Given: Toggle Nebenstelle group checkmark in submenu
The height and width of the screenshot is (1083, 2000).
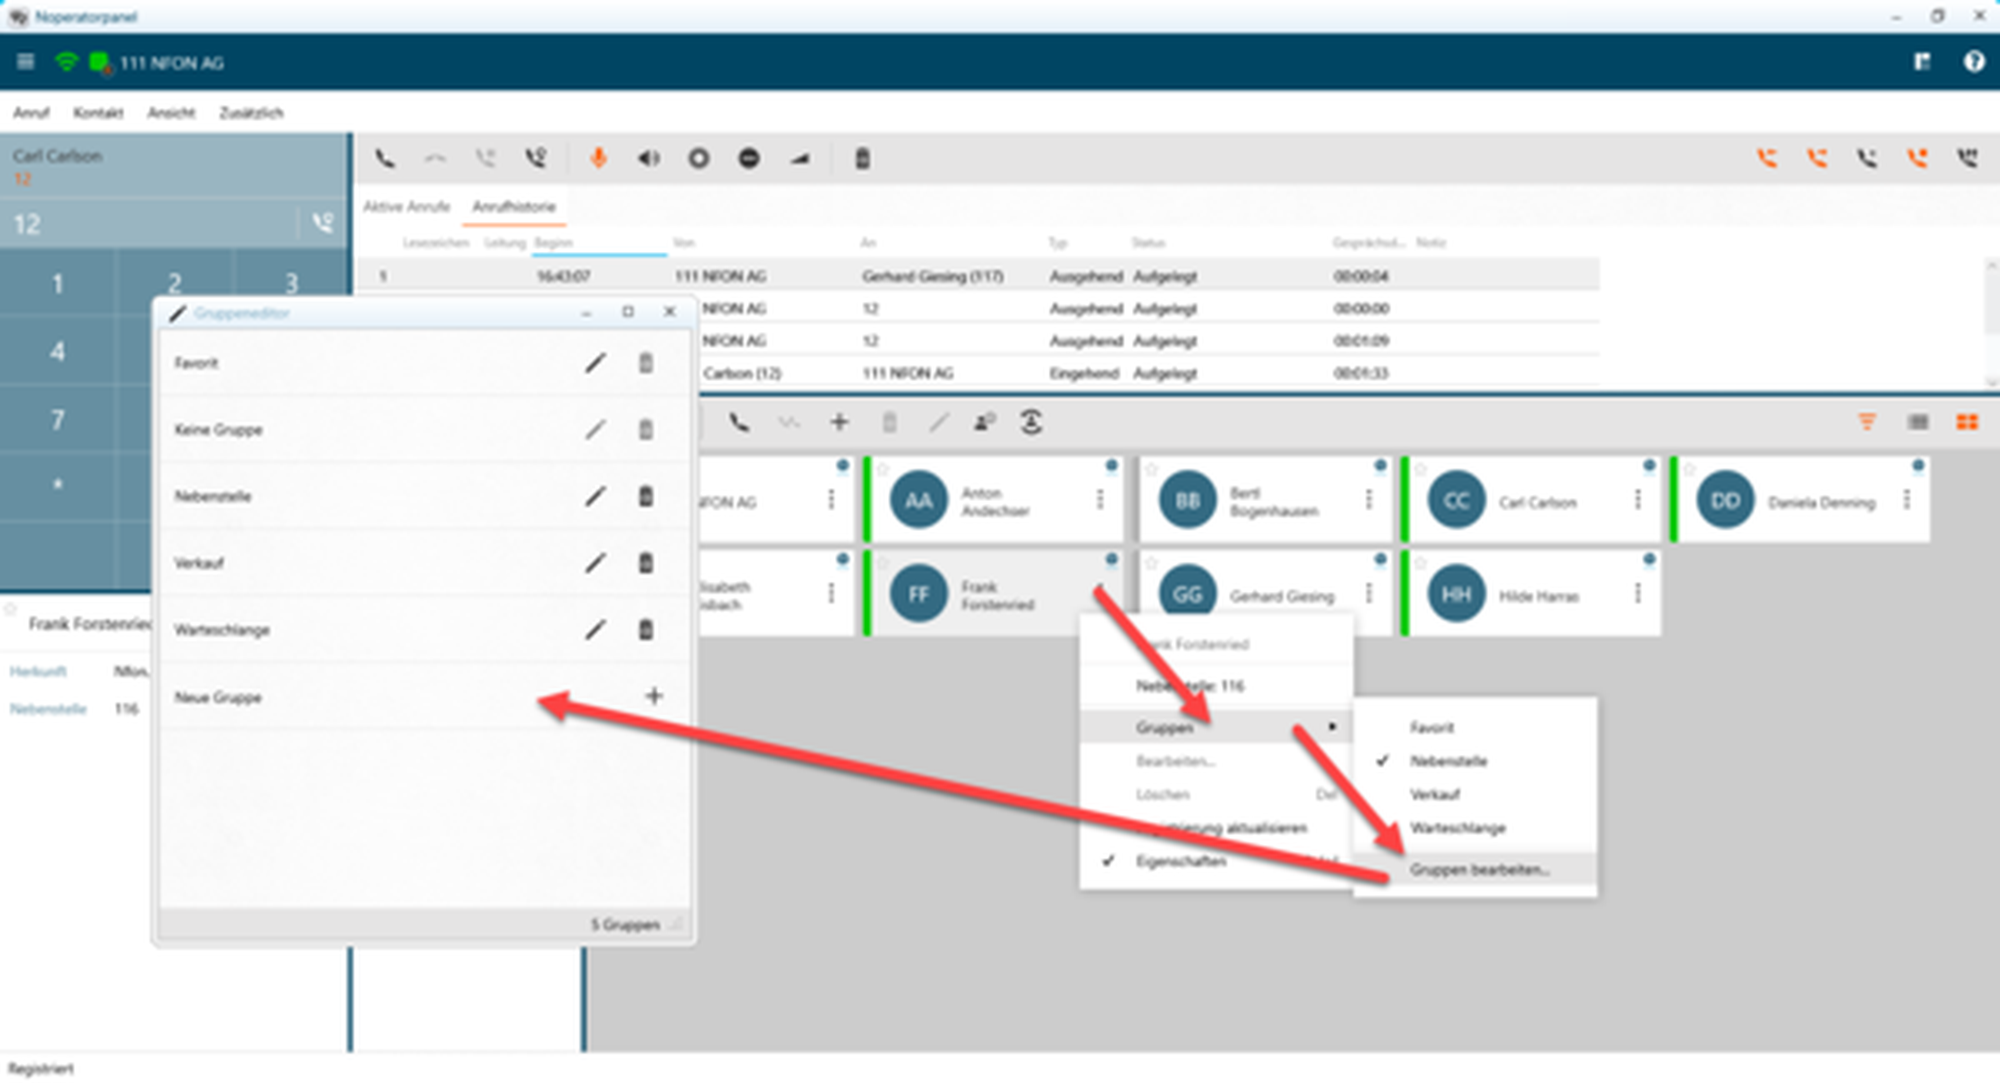Looking at the screenshot, I should coord(1448,761).
